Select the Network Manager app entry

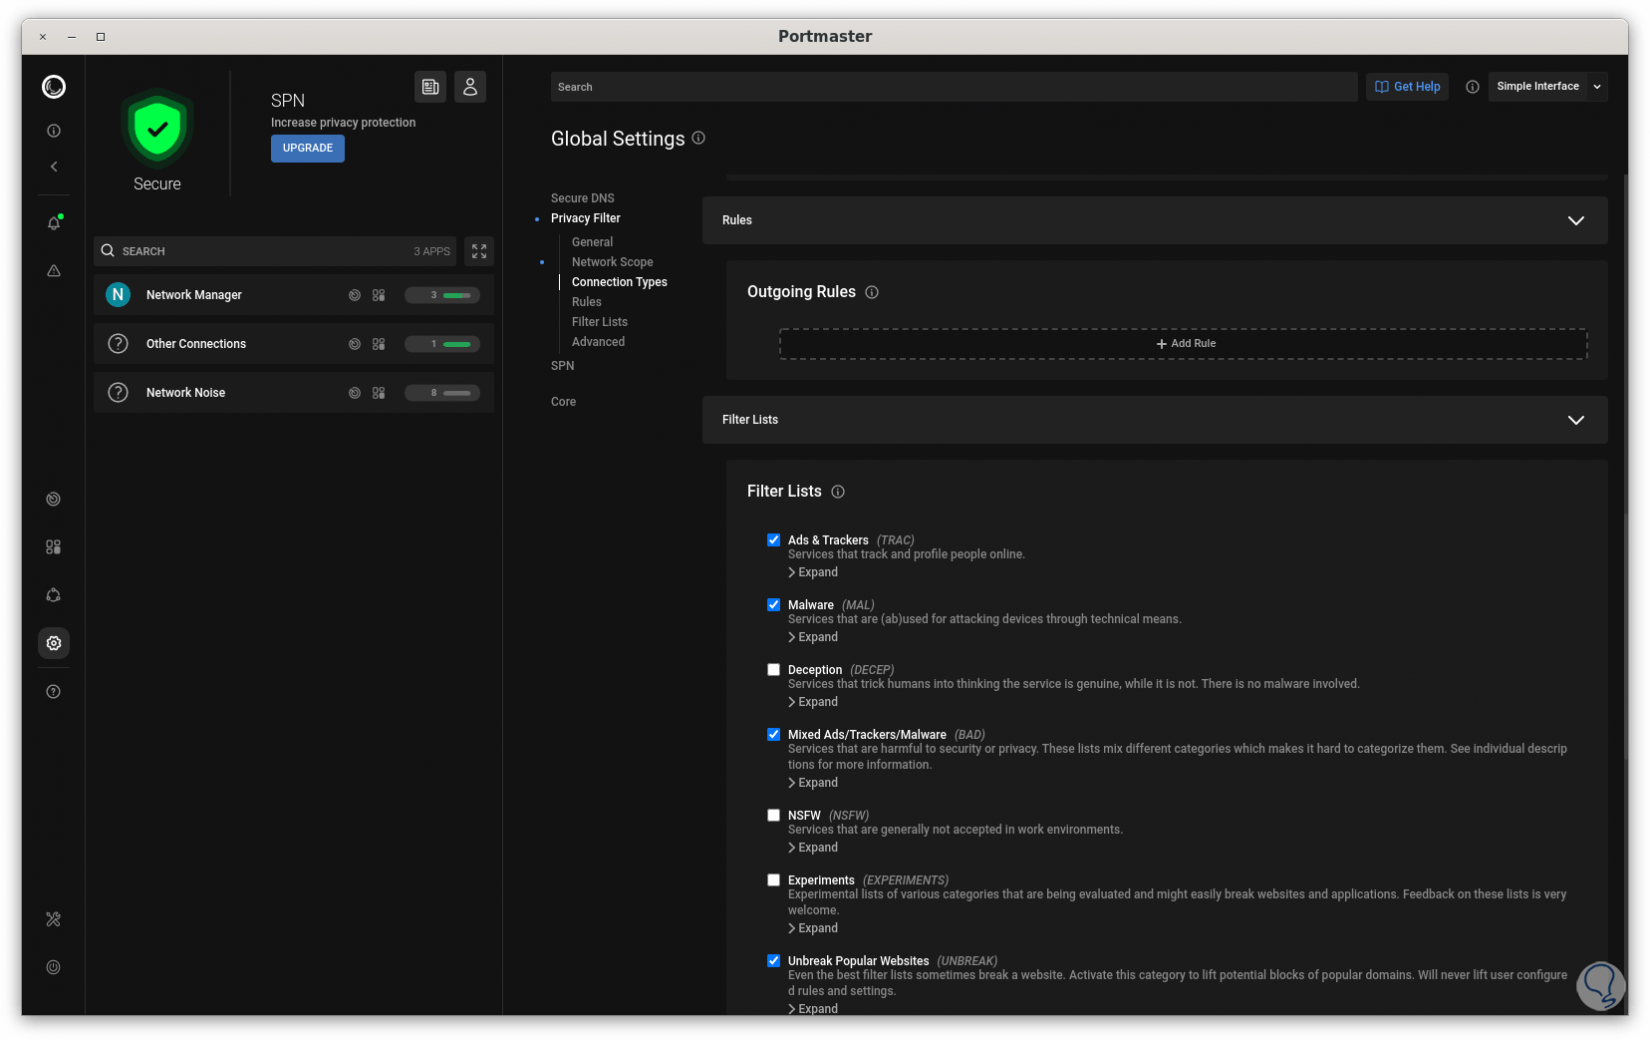click(x=294, y=295)
